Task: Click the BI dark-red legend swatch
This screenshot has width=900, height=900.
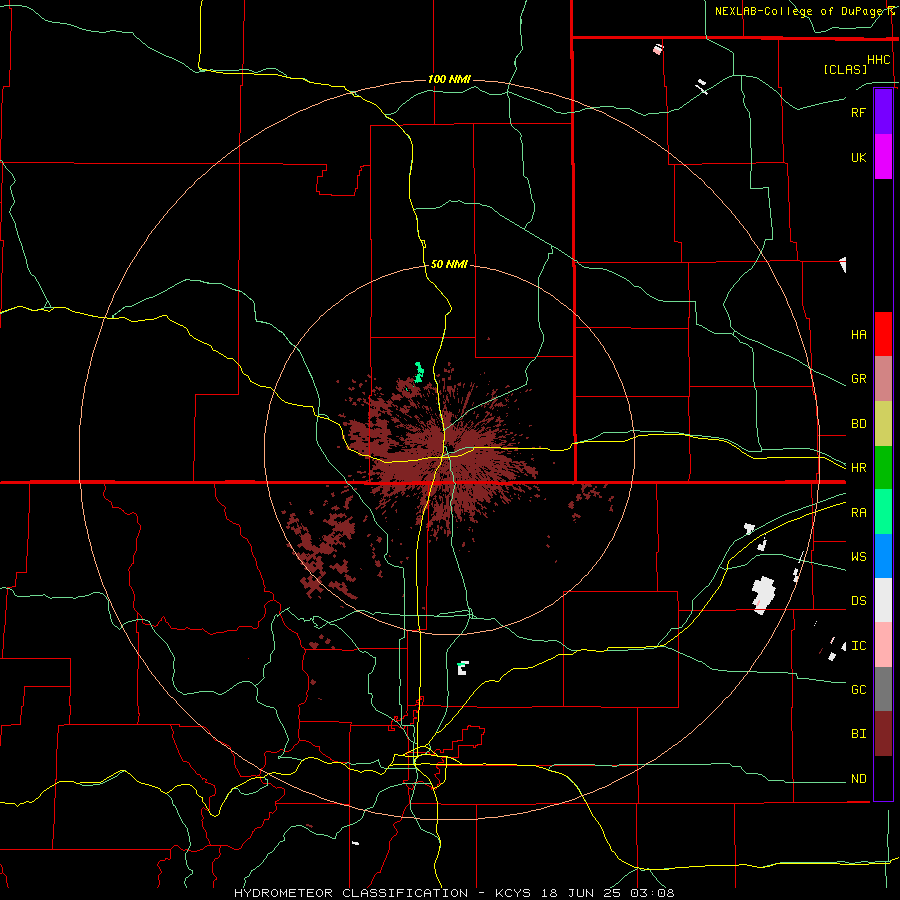Action: pos(883,734)
